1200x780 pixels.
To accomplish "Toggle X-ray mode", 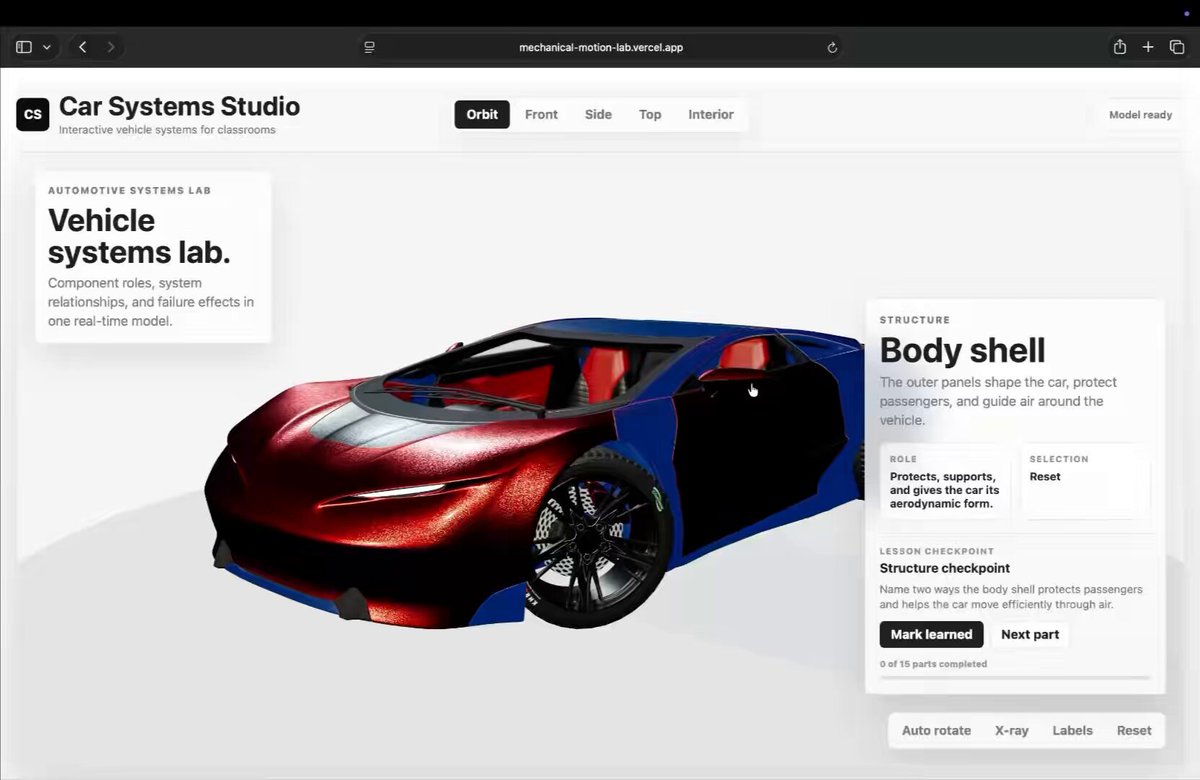I will tap(1012, 730).
